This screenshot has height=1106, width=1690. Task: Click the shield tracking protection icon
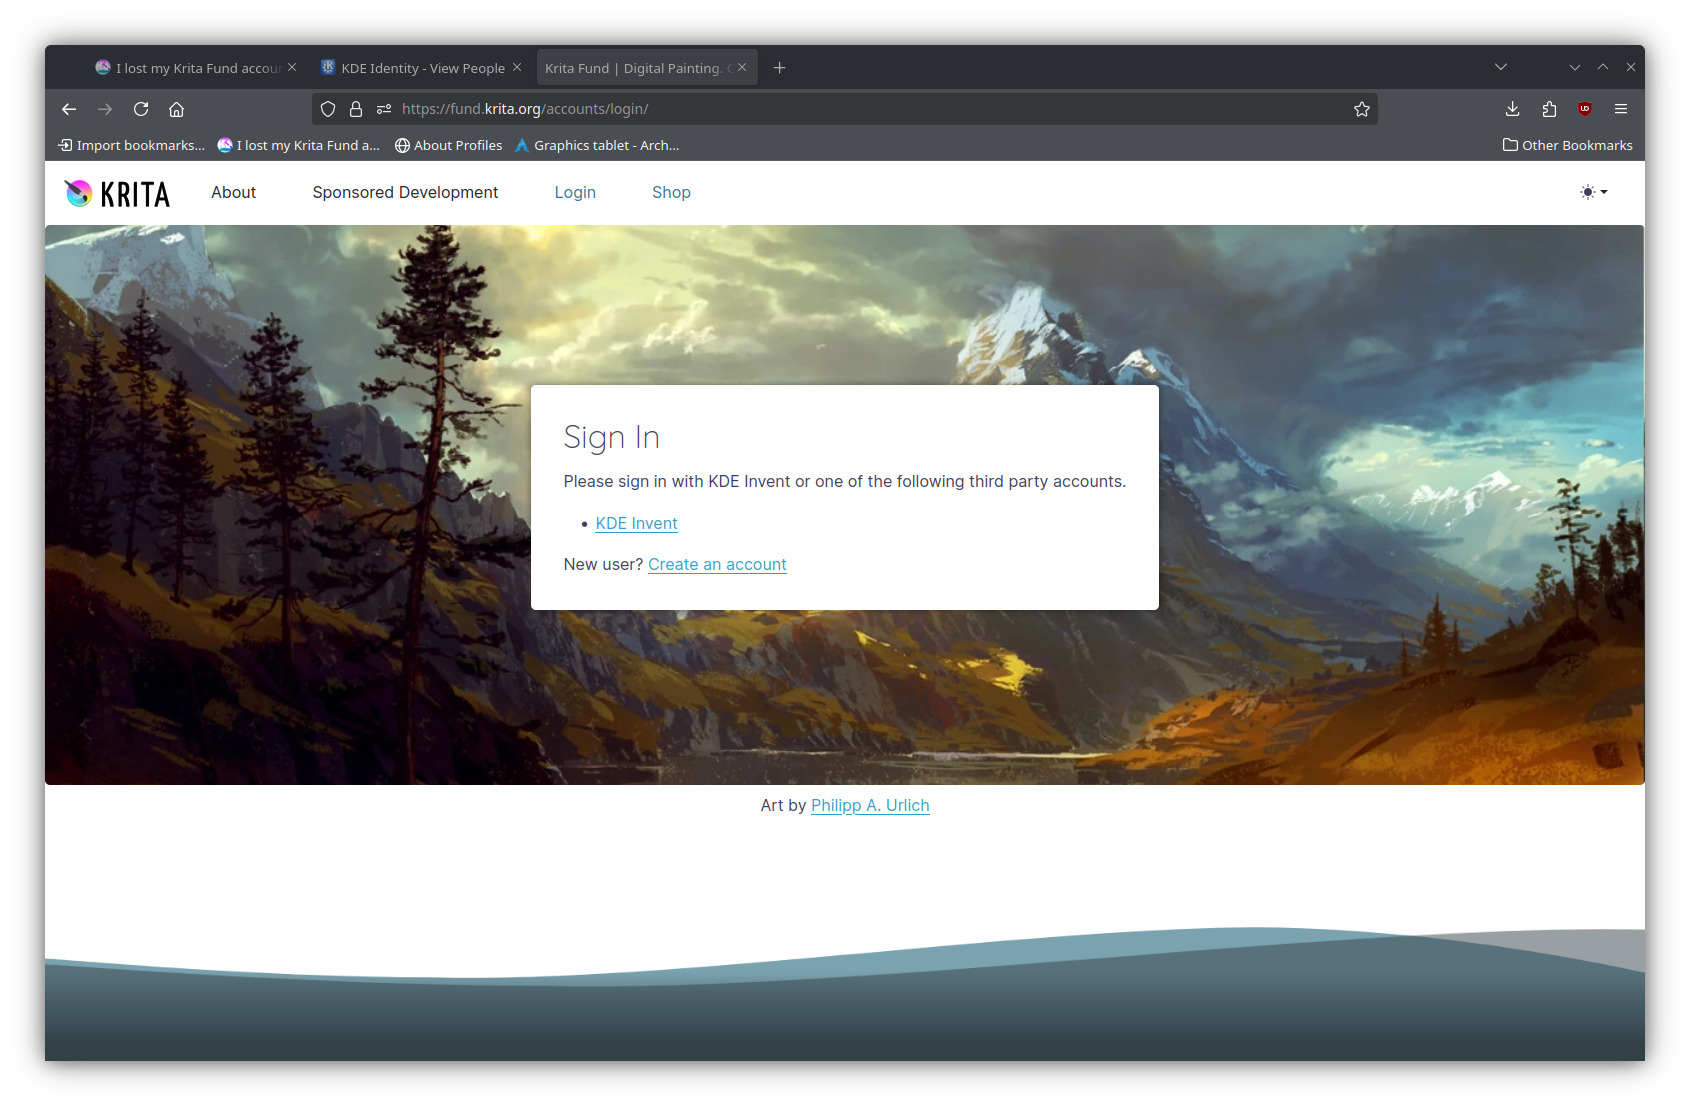[x=328, y=109]
